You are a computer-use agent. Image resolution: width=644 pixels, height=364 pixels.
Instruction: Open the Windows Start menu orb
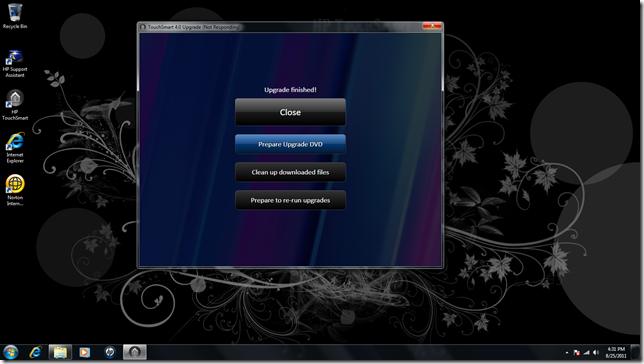11,352
